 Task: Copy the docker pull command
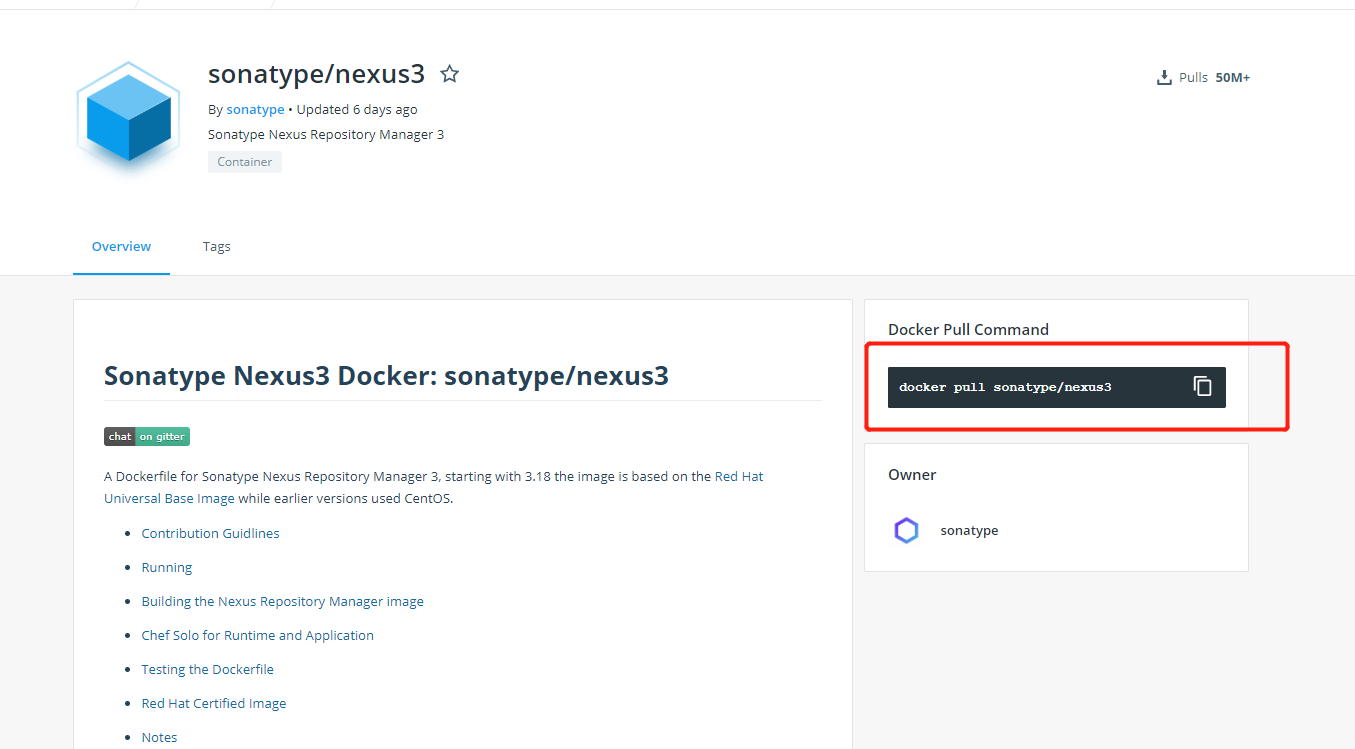[x=1202, y=386]
